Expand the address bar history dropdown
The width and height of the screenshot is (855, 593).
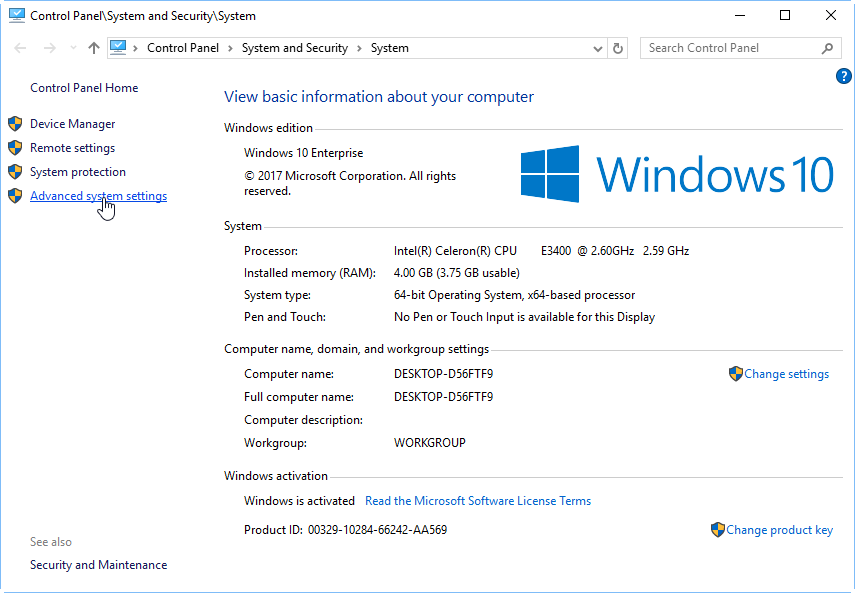pos(598,48)
